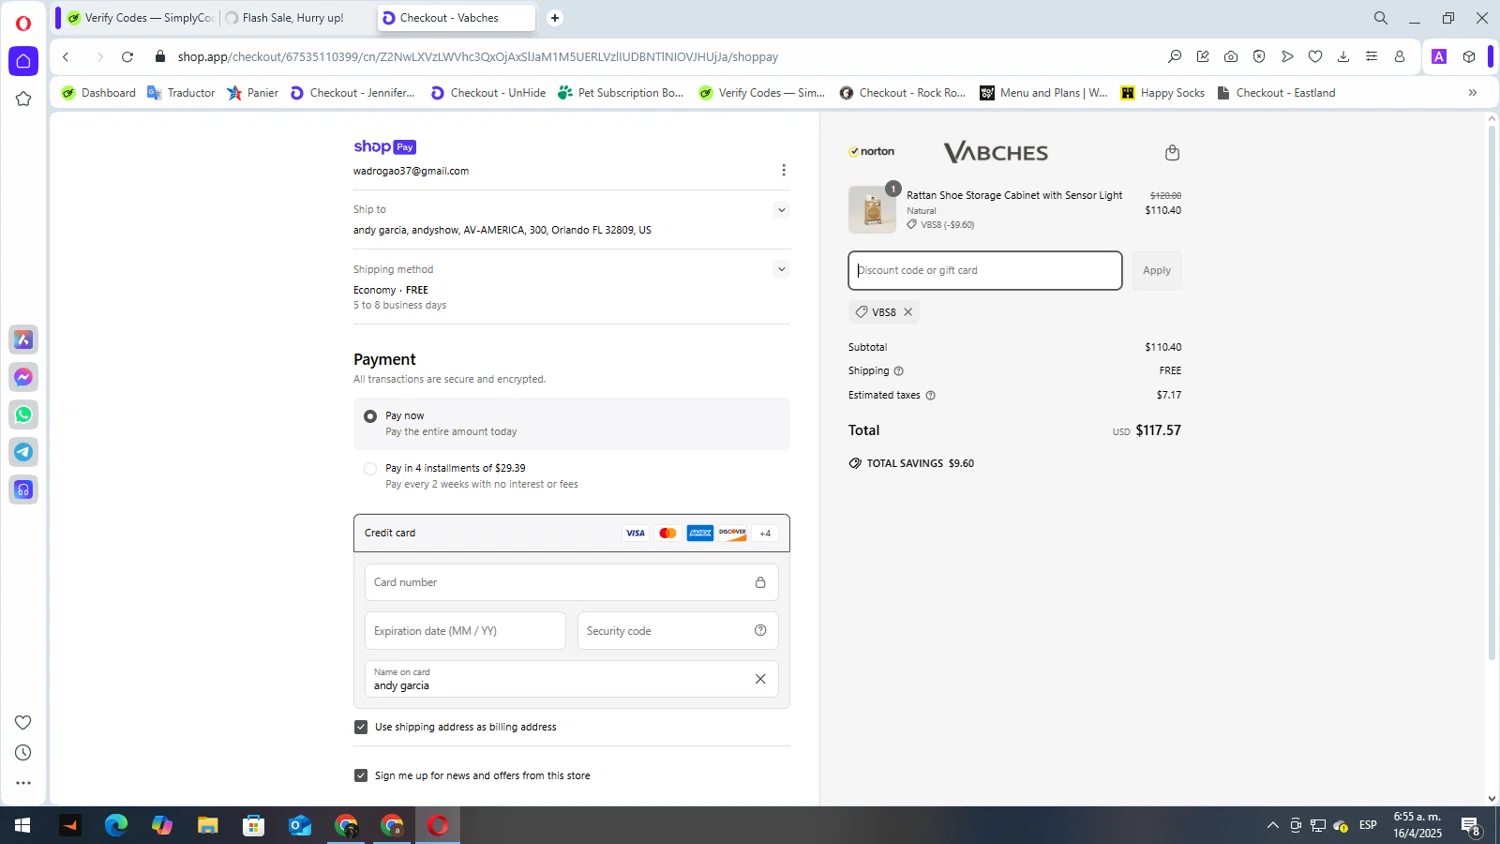The width and height of the screenshot is (1500, 844).
Task: Open Checkout - UnHide bookmark
Action: 488,93
